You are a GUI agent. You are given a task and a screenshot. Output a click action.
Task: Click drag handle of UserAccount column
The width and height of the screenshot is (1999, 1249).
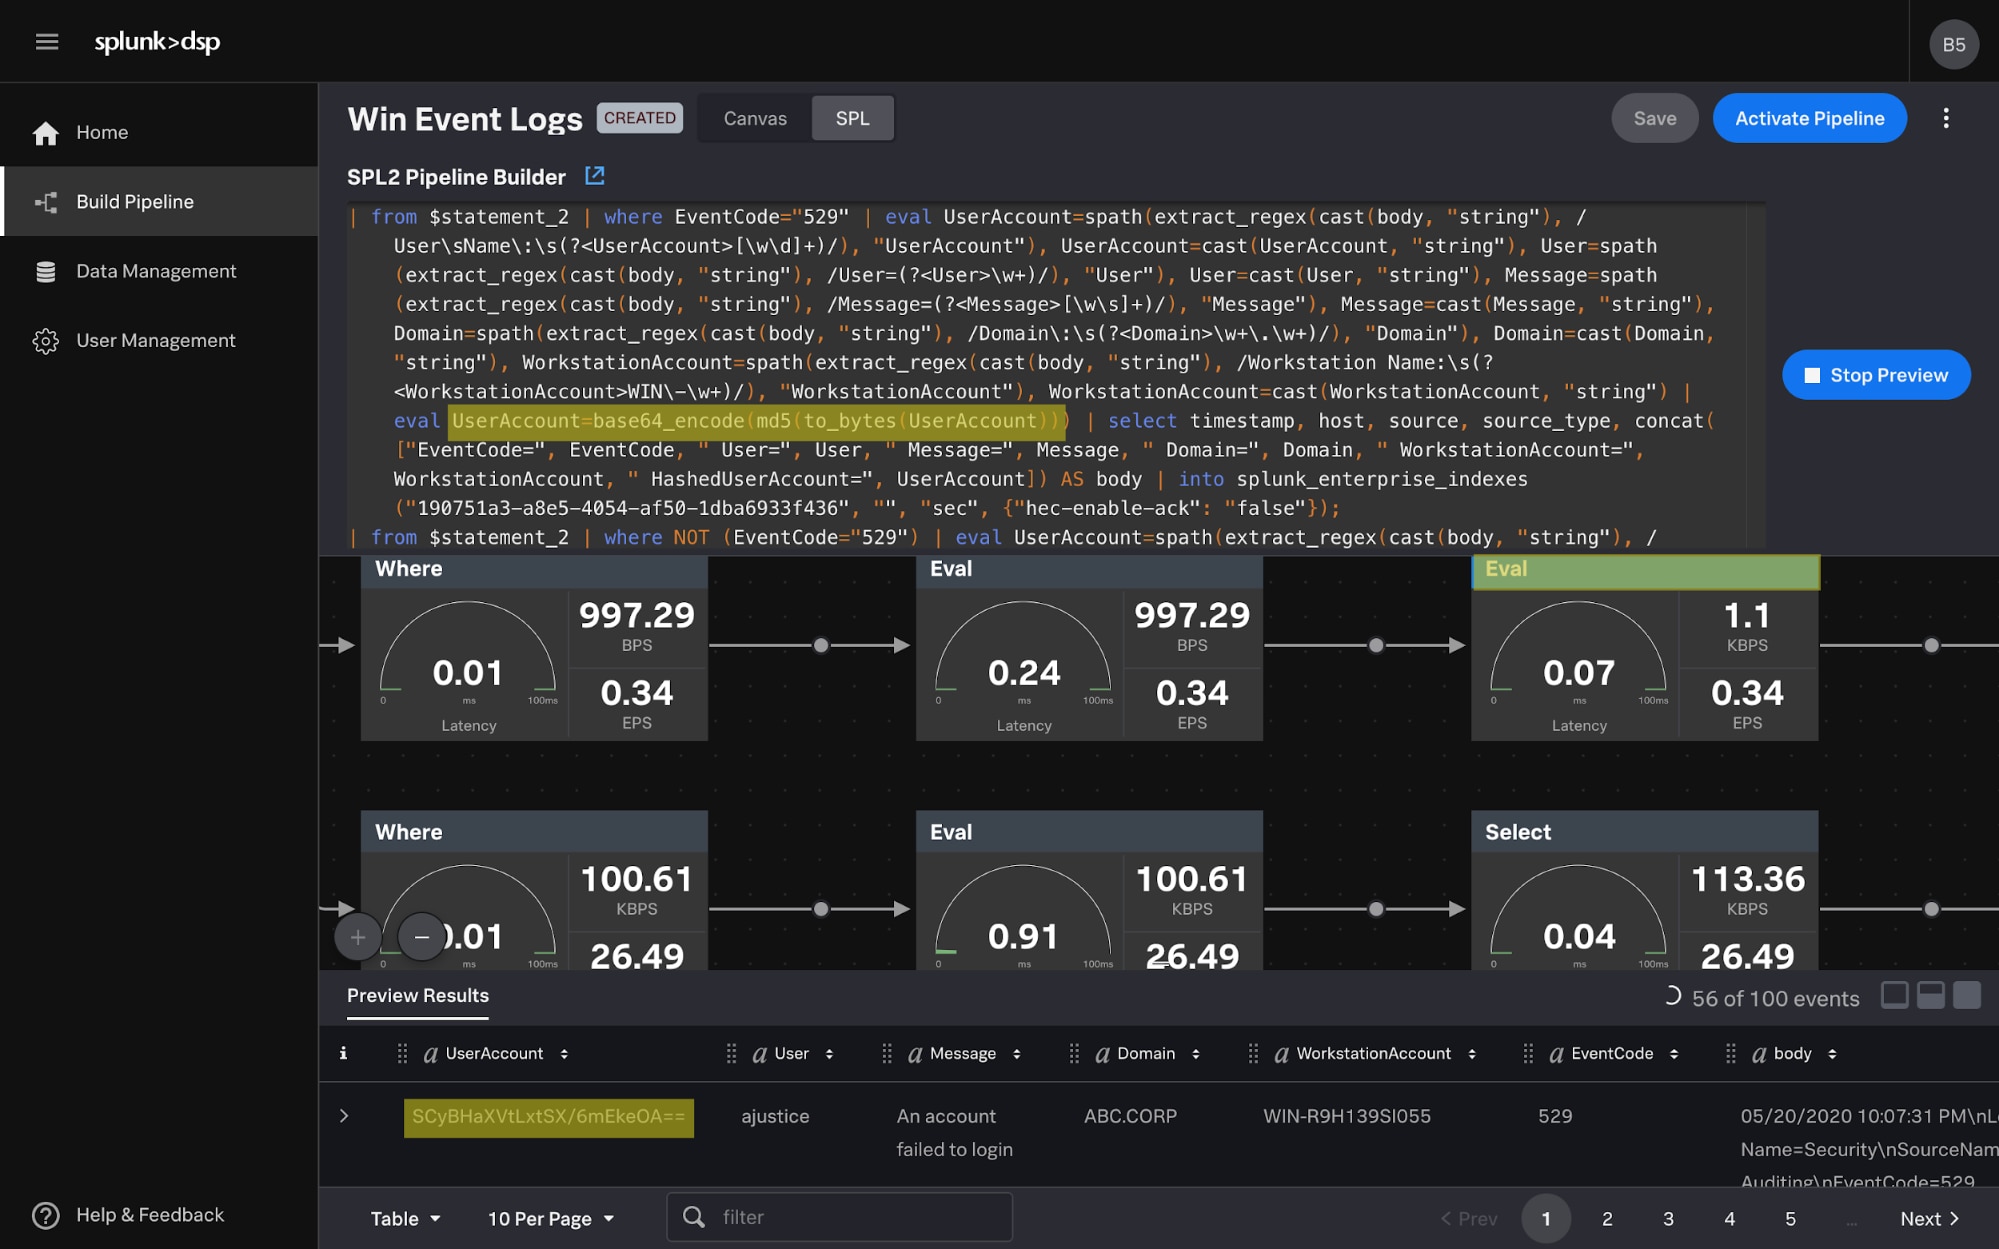(402, 1053)
